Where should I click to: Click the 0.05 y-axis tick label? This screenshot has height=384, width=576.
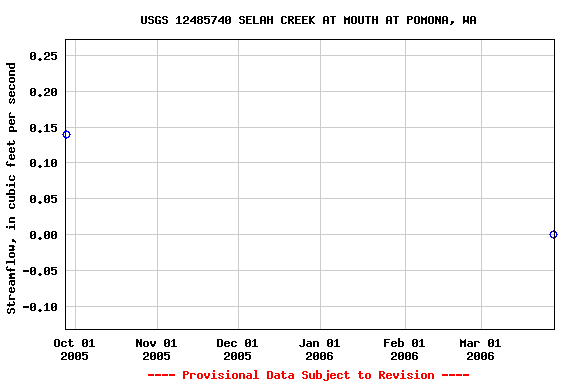pos(43,199)
